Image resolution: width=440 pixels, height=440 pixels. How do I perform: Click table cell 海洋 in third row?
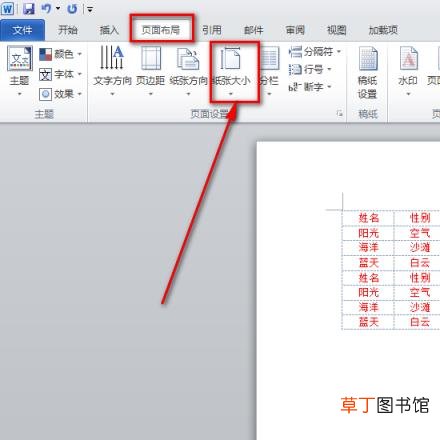[368, 248]
